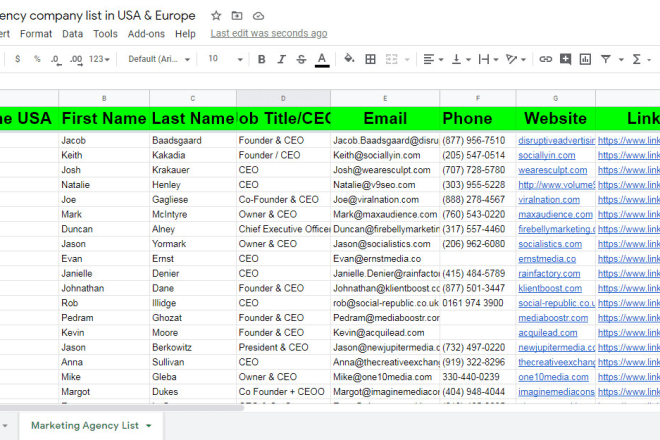Select the 'First Name' header cell

(104, 118)
